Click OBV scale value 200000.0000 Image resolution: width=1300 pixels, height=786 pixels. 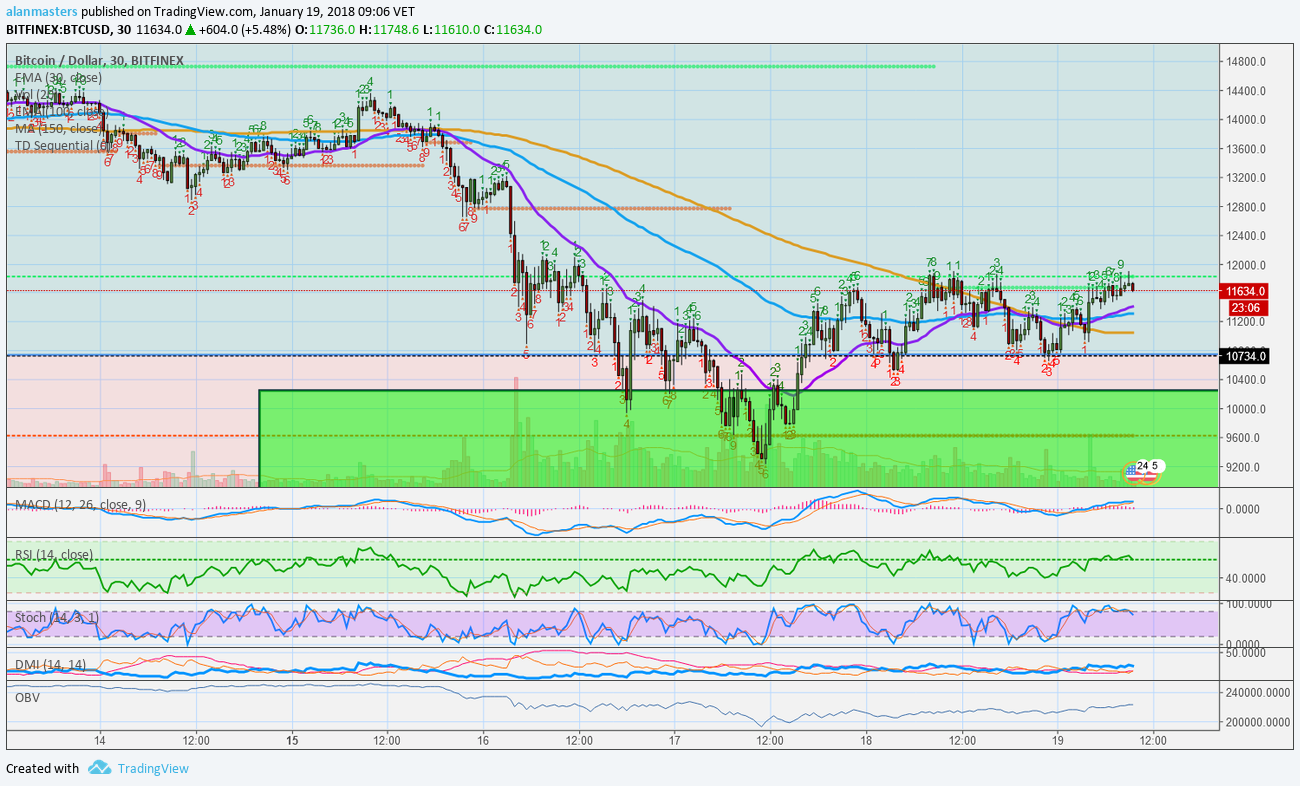click(1257, 722)
